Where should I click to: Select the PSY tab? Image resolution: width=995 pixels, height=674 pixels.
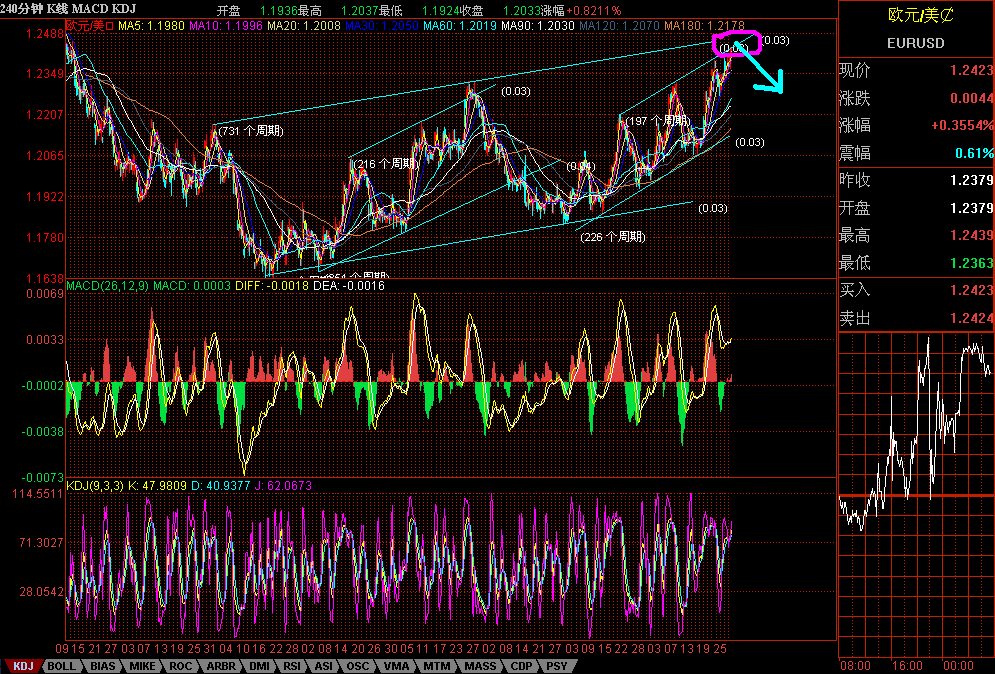click(557, 666)
